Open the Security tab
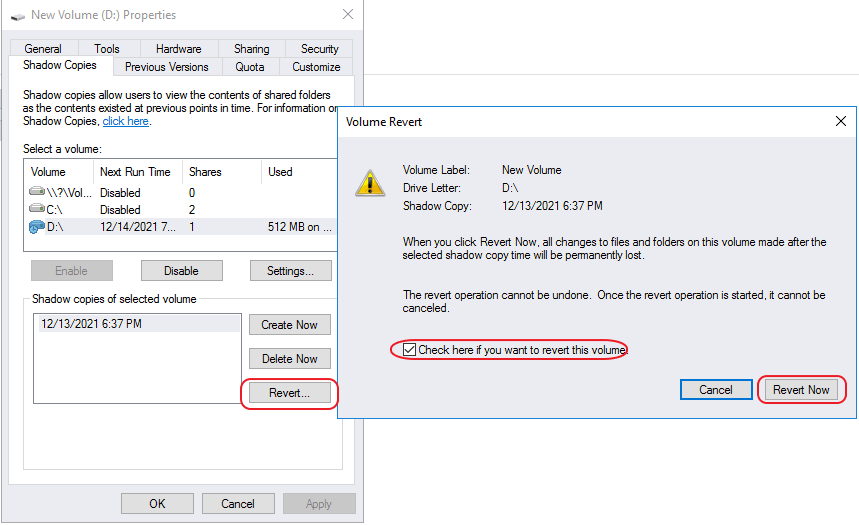 click(x=319, y=49)
